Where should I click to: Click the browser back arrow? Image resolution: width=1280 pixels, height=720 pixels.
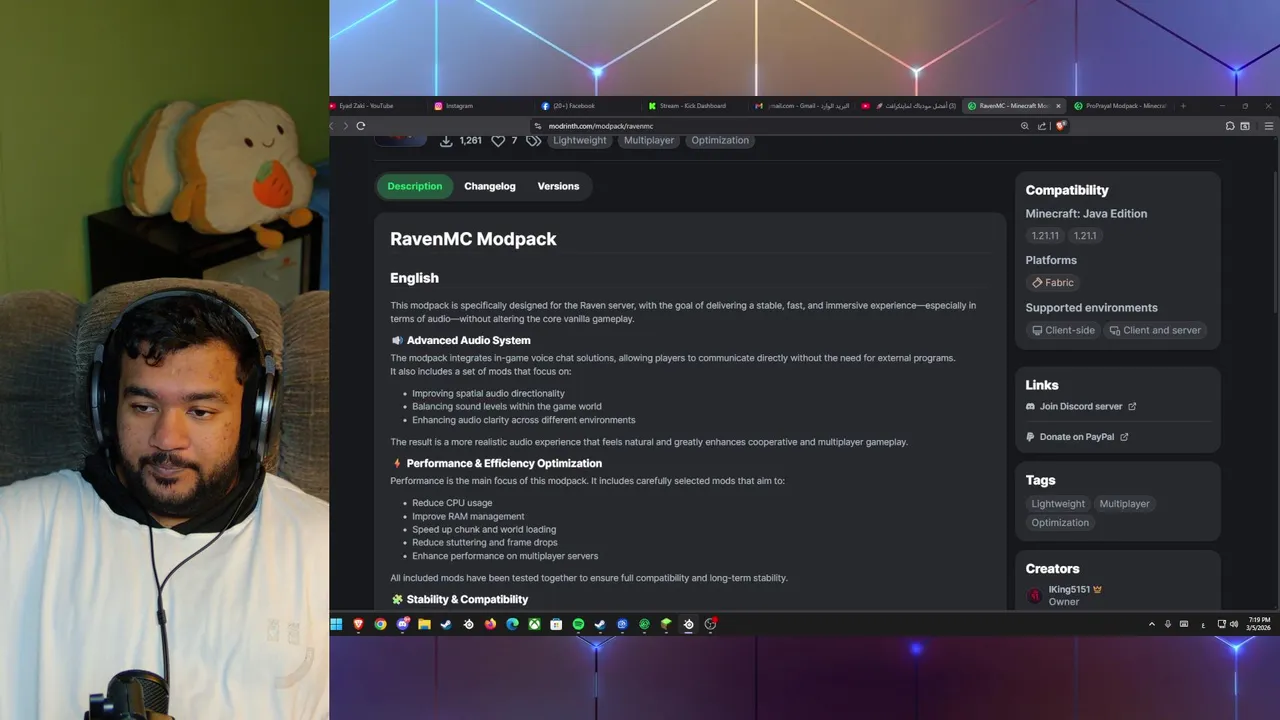[332, 126]
